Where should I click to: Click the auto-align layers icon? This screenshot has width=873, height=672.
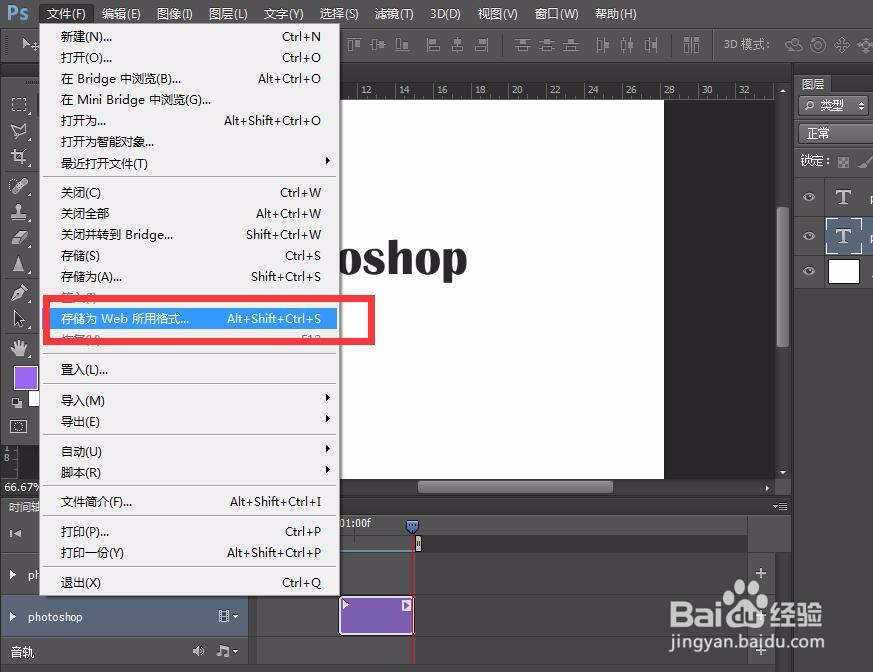(x=691, y=45)
